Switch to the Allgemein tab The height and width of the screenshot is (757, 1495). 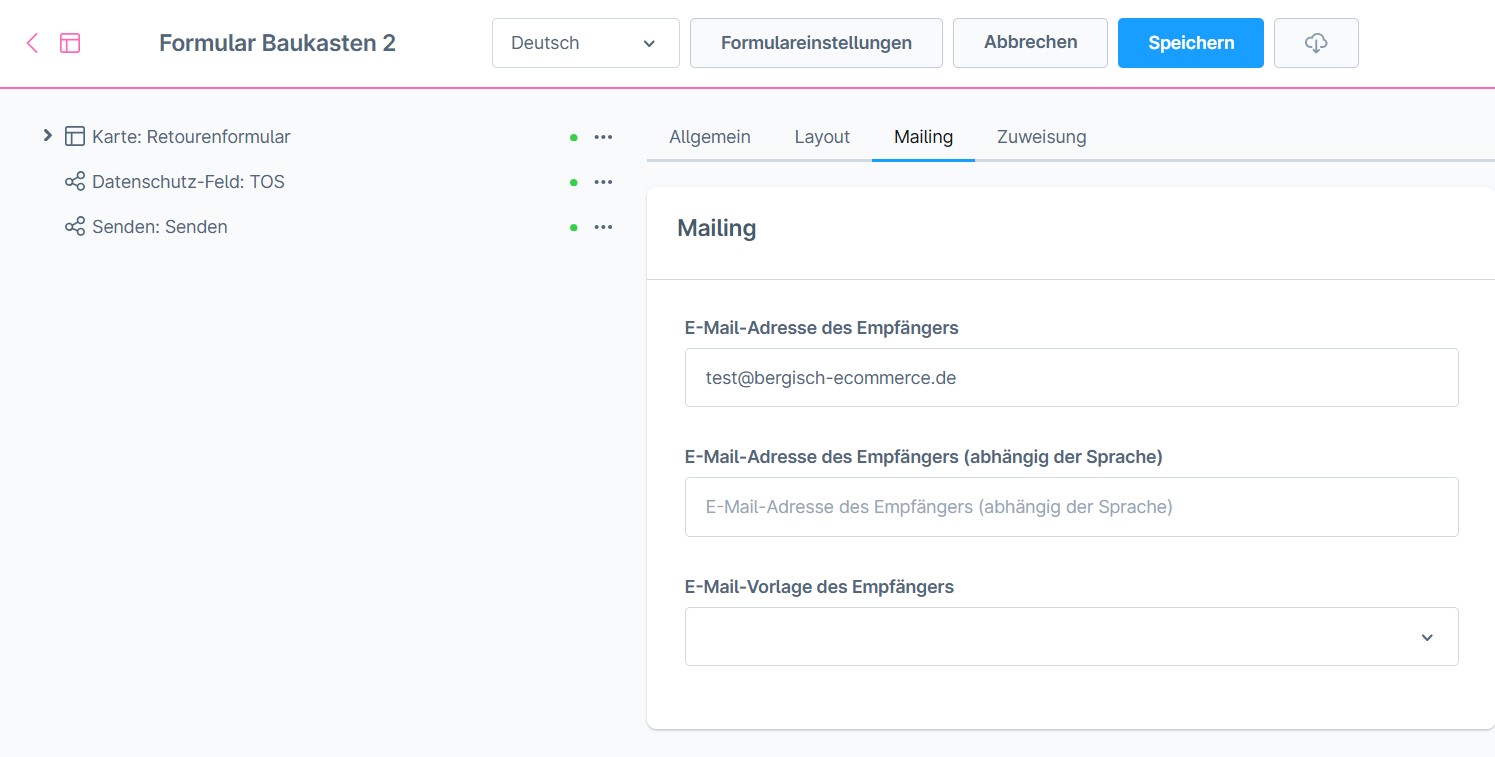[709, 137]
